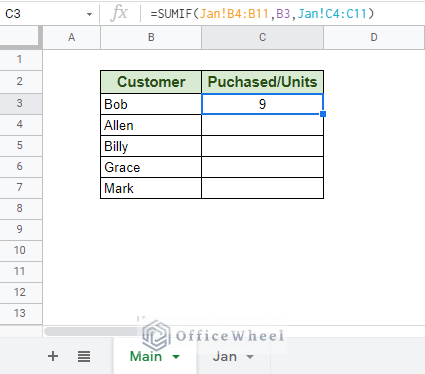Select the cell containing Billy

point(151,146)
